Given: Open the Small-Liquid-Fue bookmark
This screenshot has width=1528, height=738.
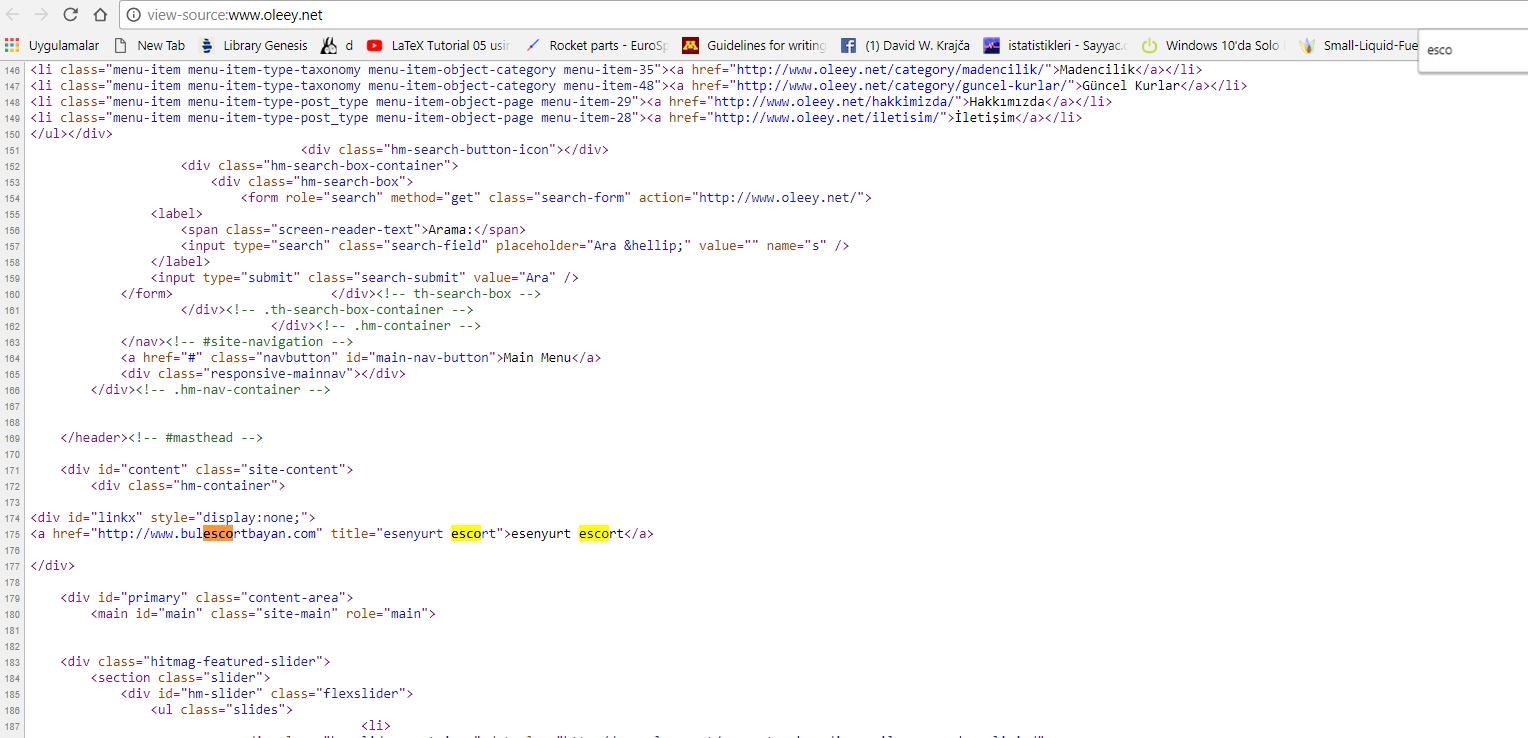Looking at the screenshot, I should (1359, 45).
